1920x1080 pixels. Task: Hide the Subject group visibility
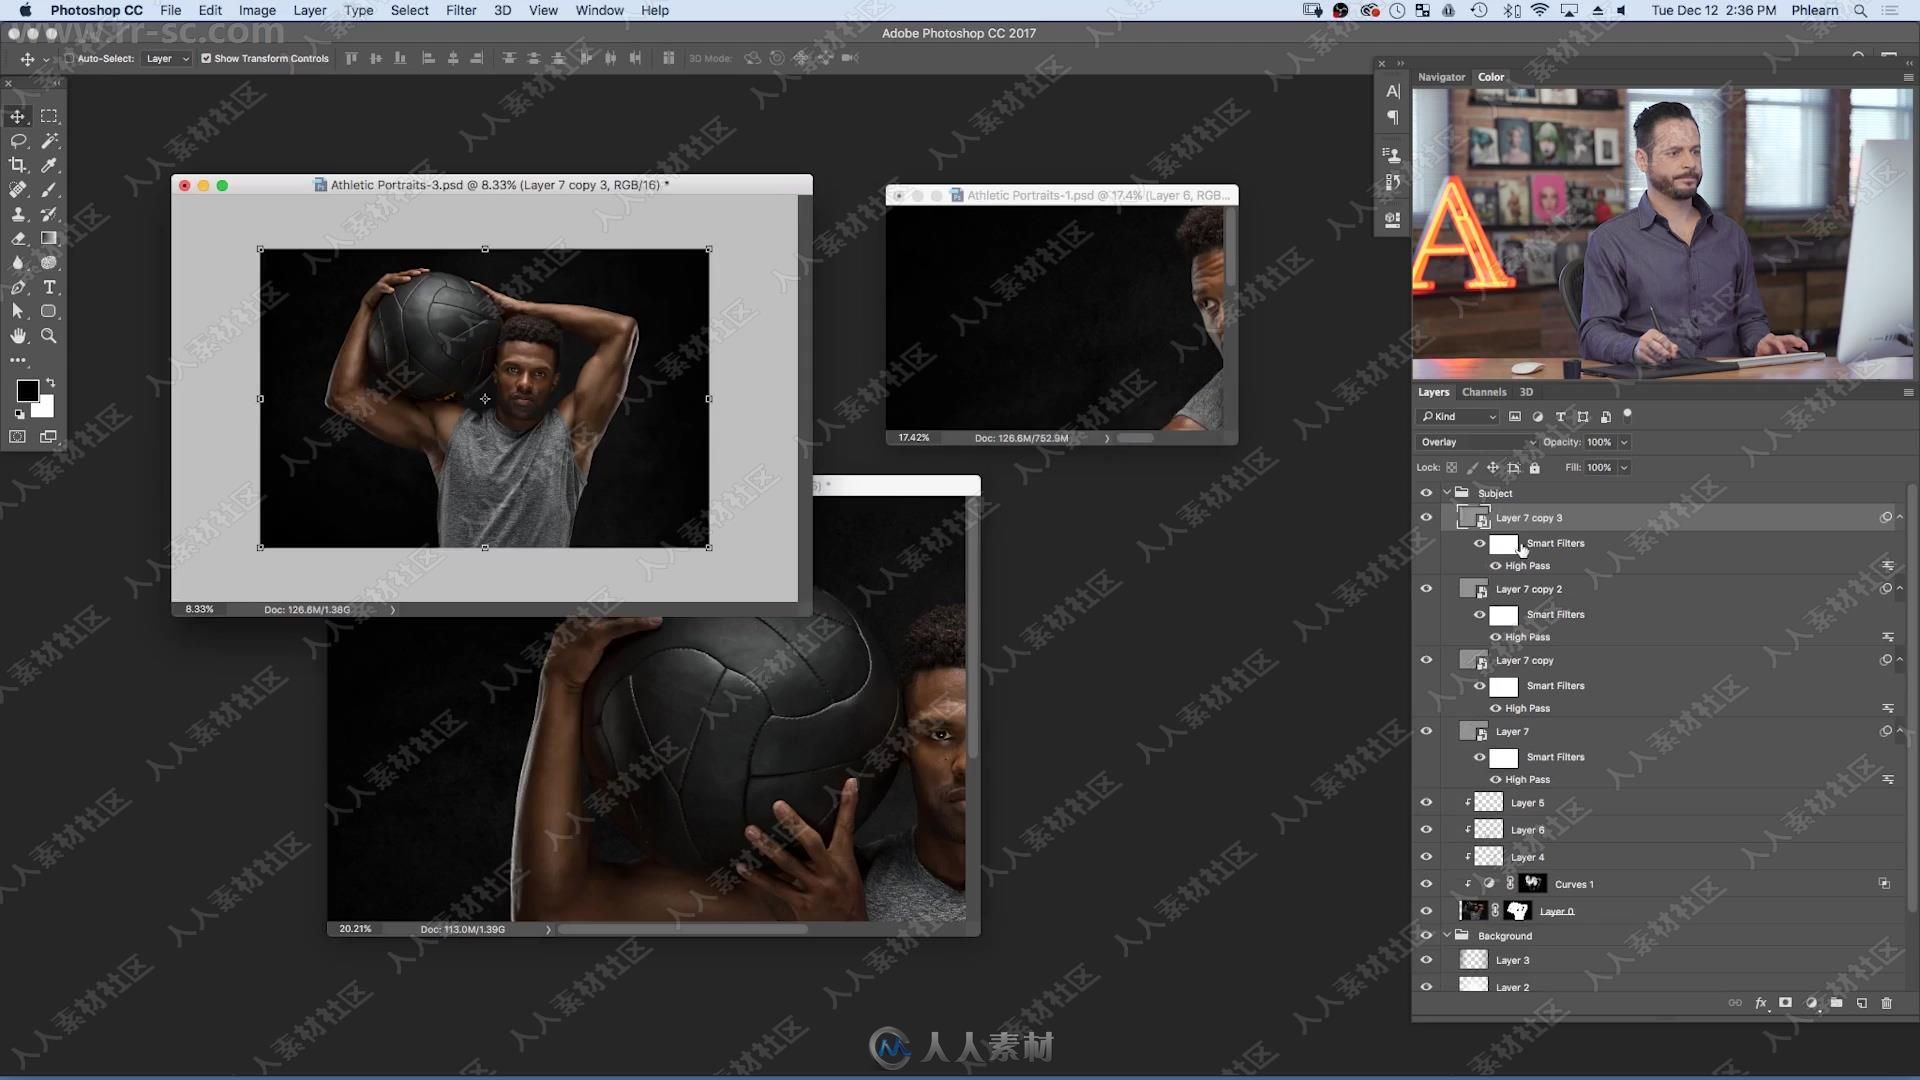(x=1426, y=493)
